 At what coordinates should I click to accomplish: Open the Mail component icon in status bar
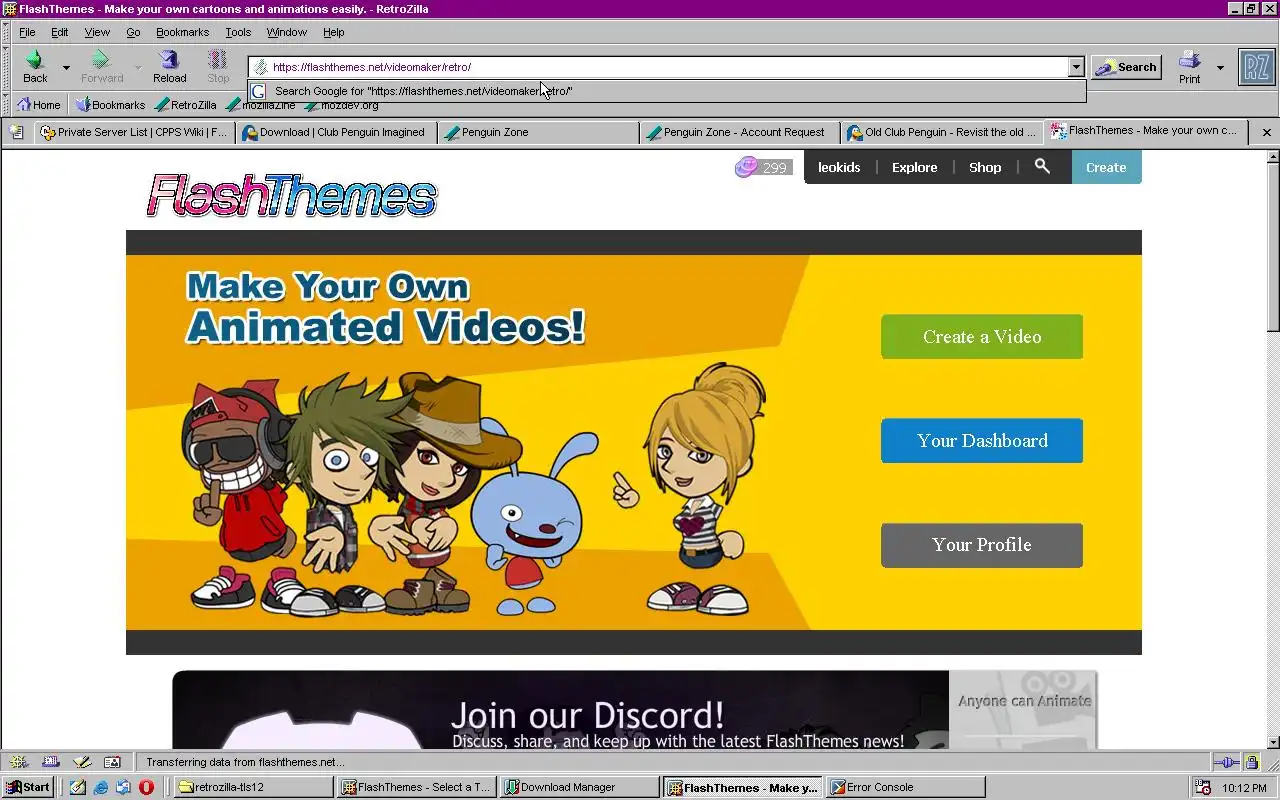[51, 762]
